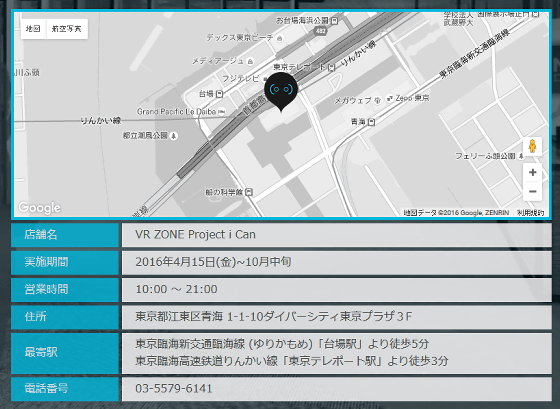Click the black VR ZONE map marker
This screenshot has height=409, width=560.
[x=281, y=91]
